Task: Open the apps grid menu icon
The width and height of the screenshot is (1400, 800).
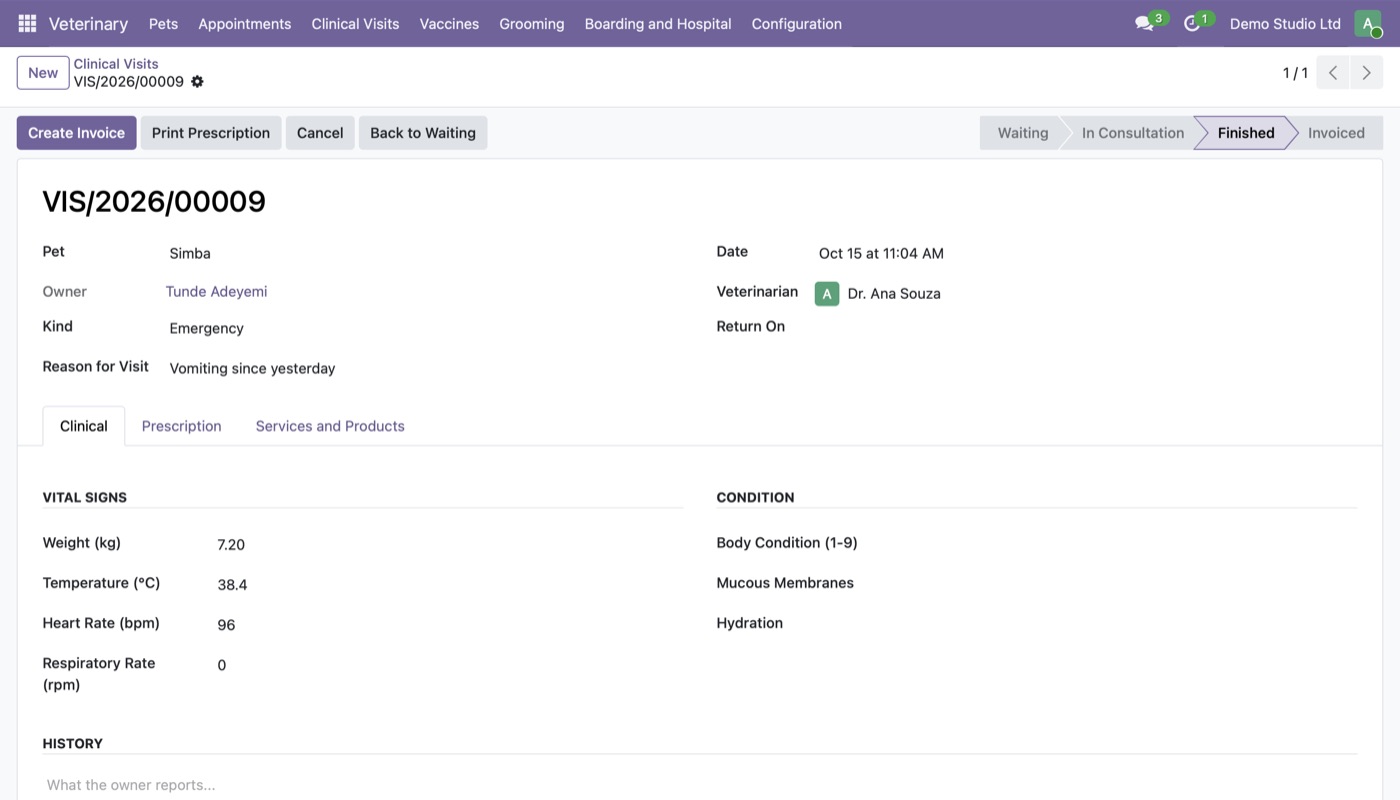Action: point(27,23)
